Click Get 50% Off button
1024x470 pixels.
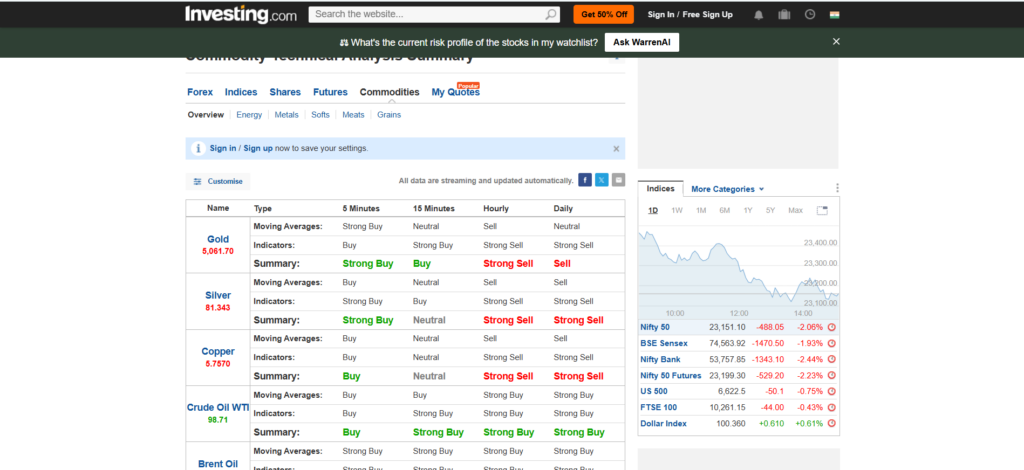[604, 14]
